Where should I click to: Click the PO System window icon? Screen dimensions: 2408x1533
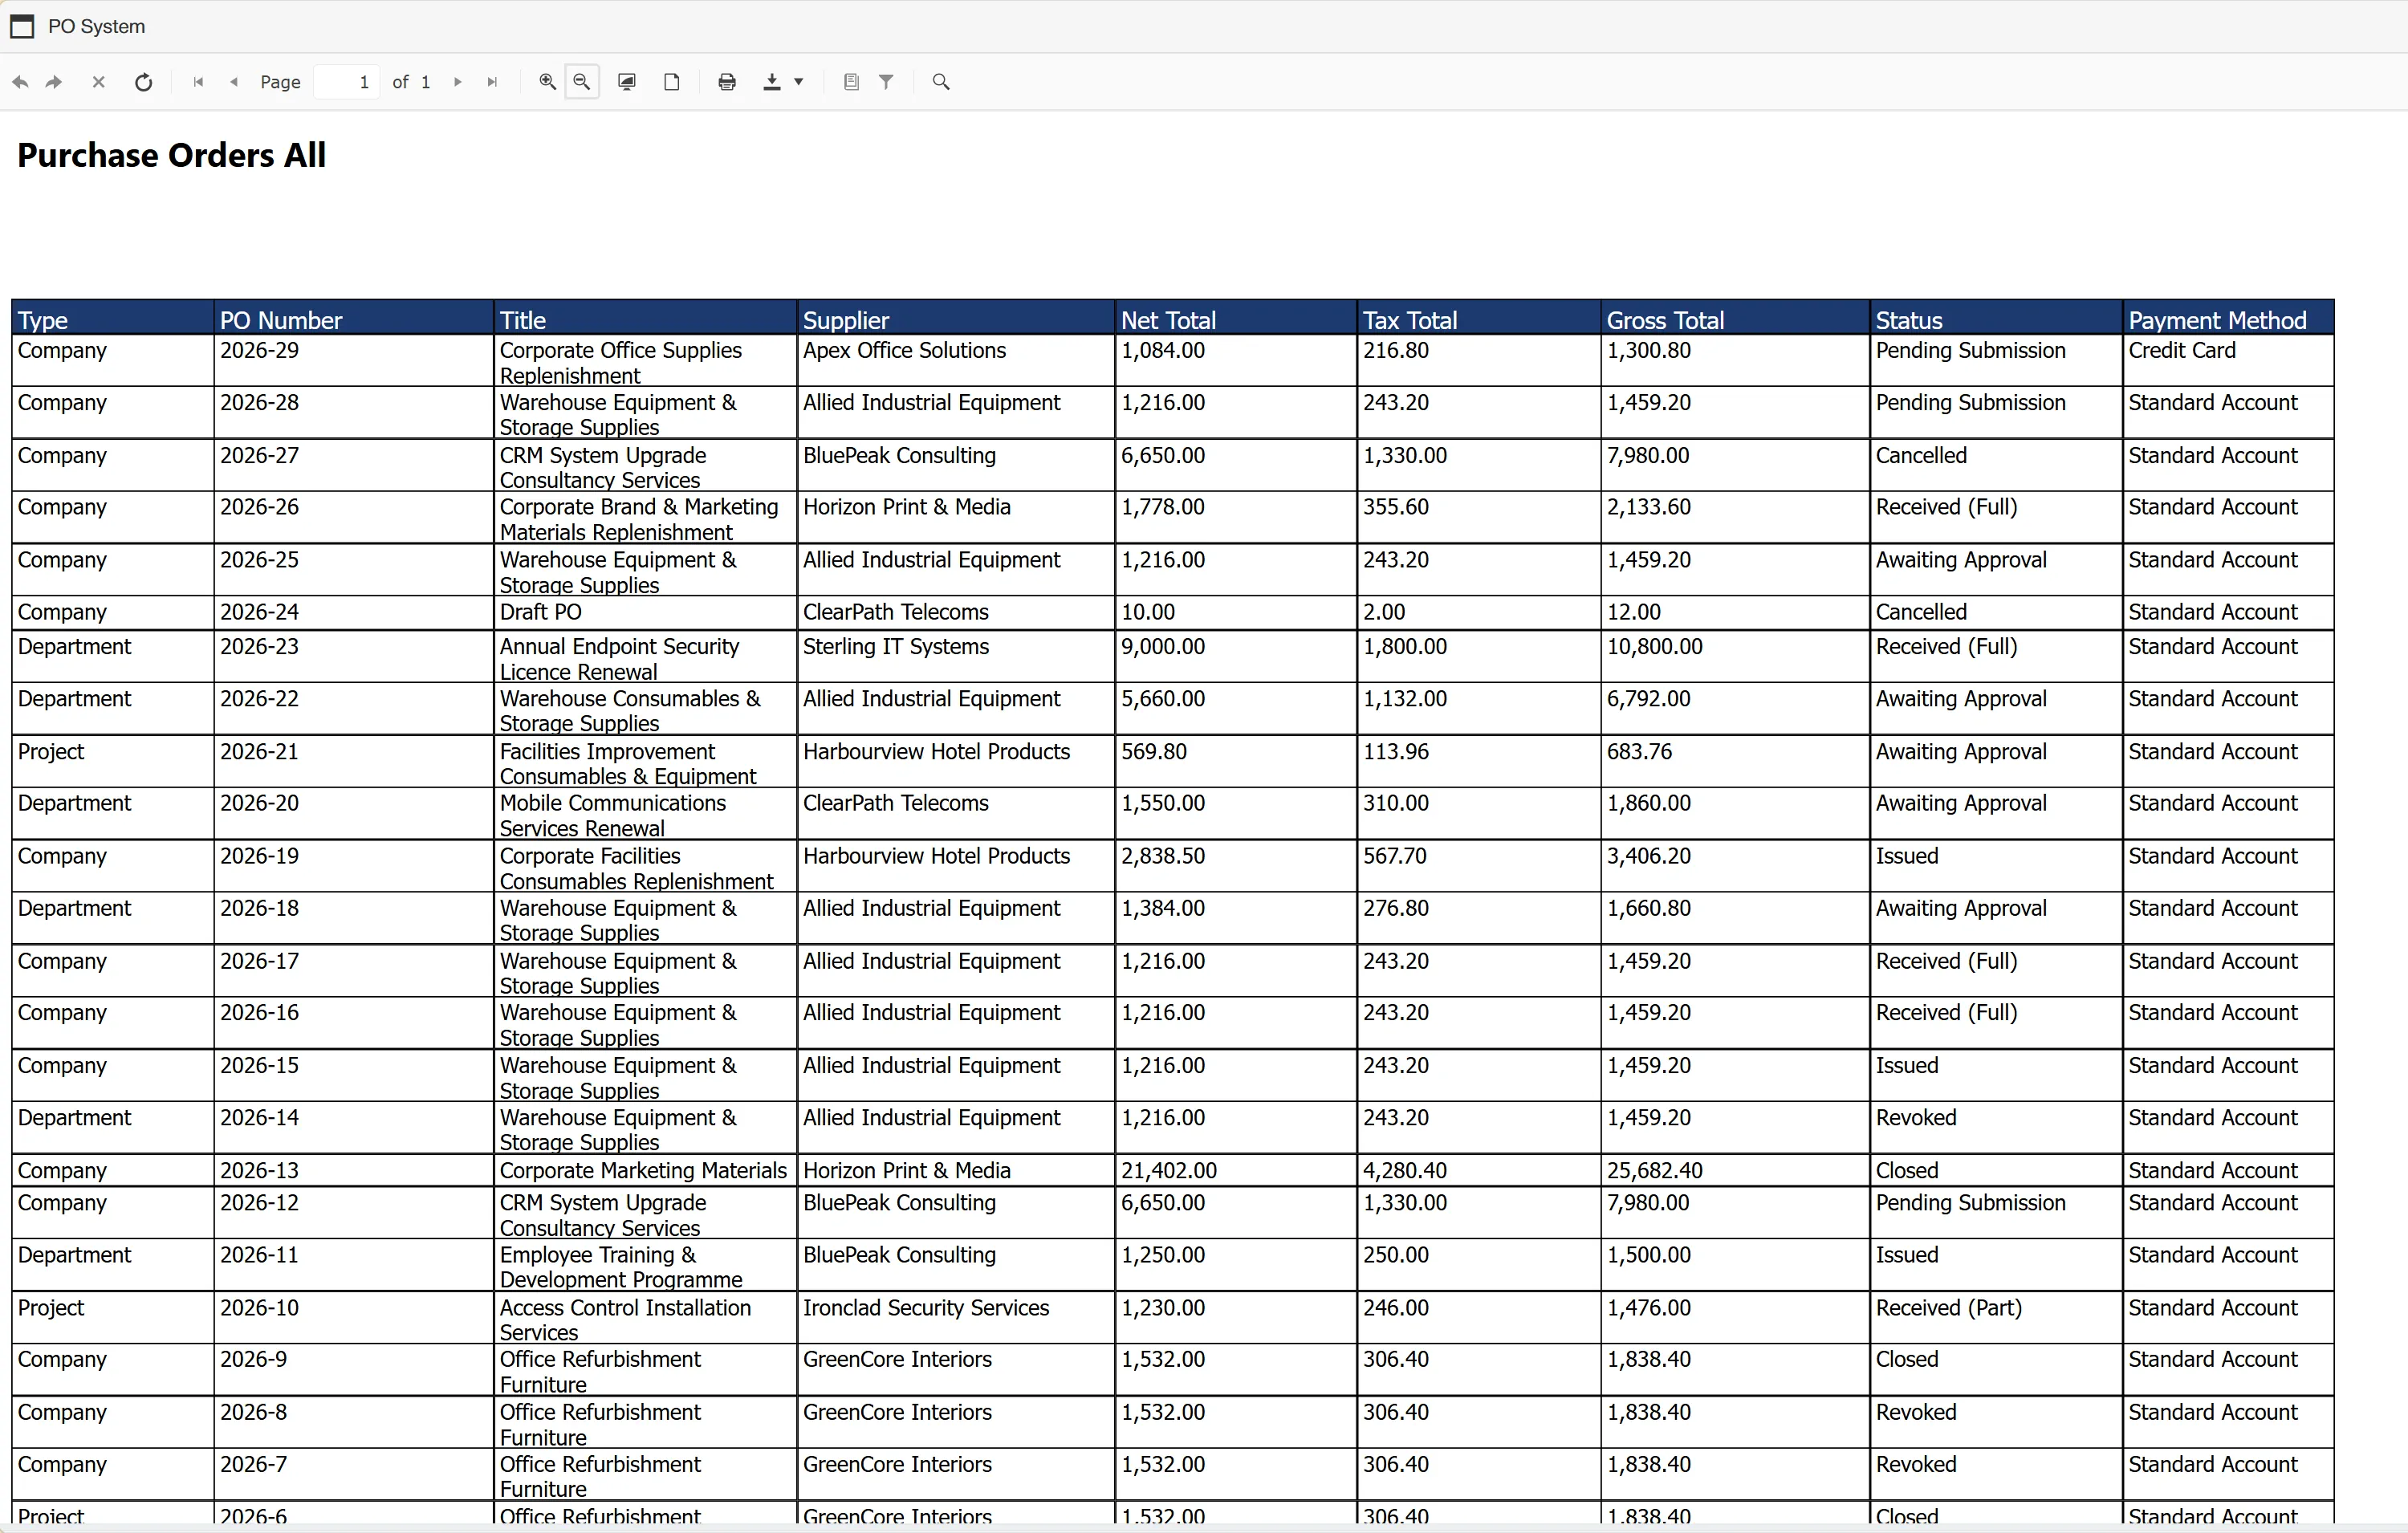[22, 26]
